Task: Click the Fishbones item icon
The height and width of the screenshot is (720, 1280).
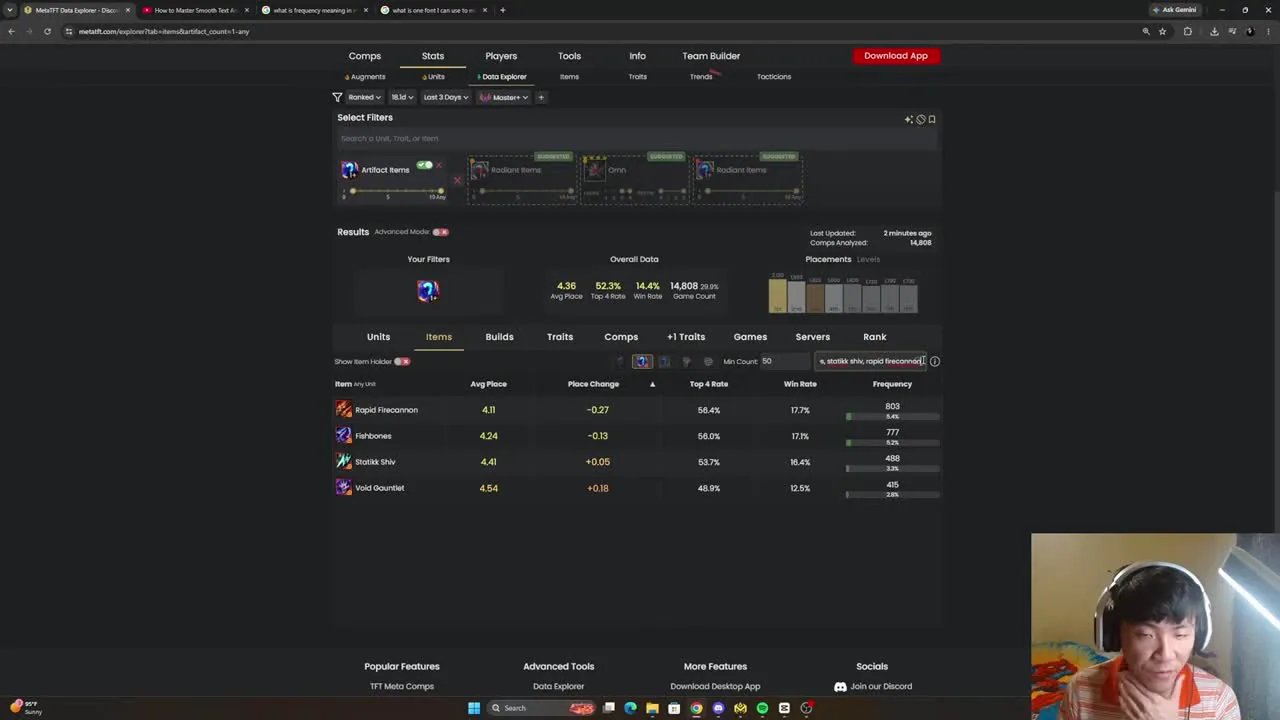Action: [x=344, y=436]
